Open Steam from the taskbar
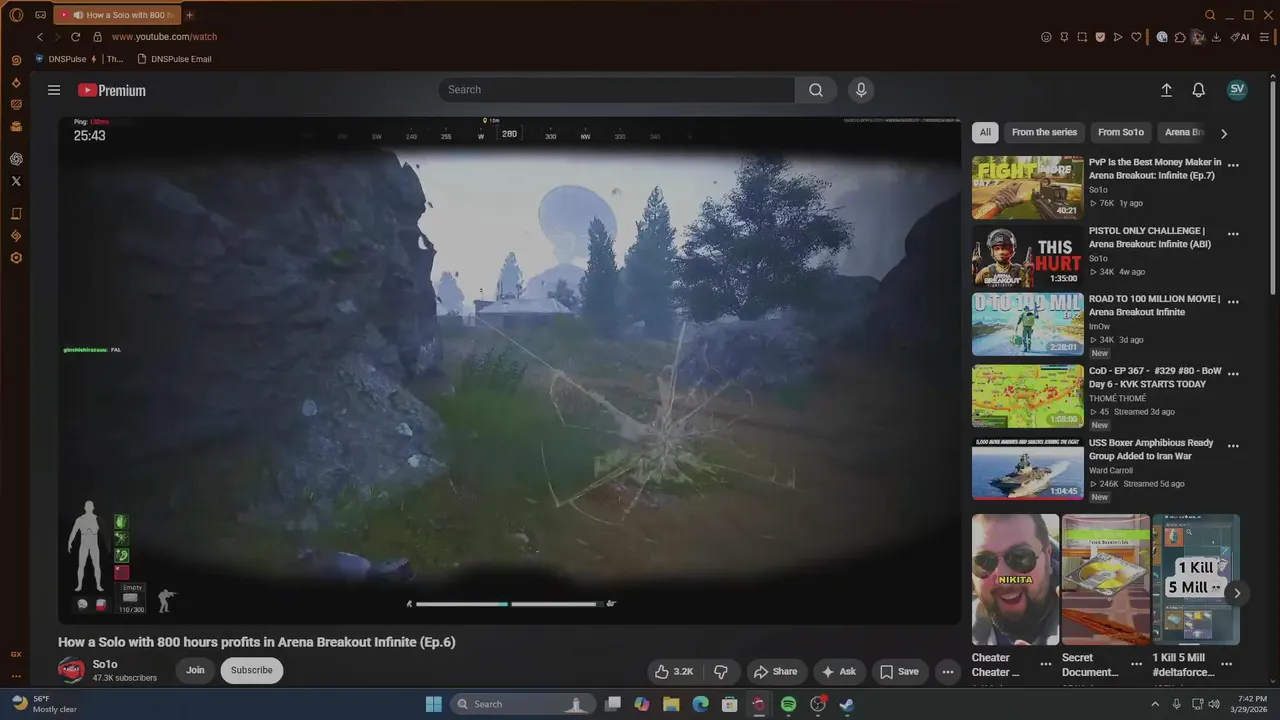This screenshot has height=720, width=1280. [x=847, y=704]
